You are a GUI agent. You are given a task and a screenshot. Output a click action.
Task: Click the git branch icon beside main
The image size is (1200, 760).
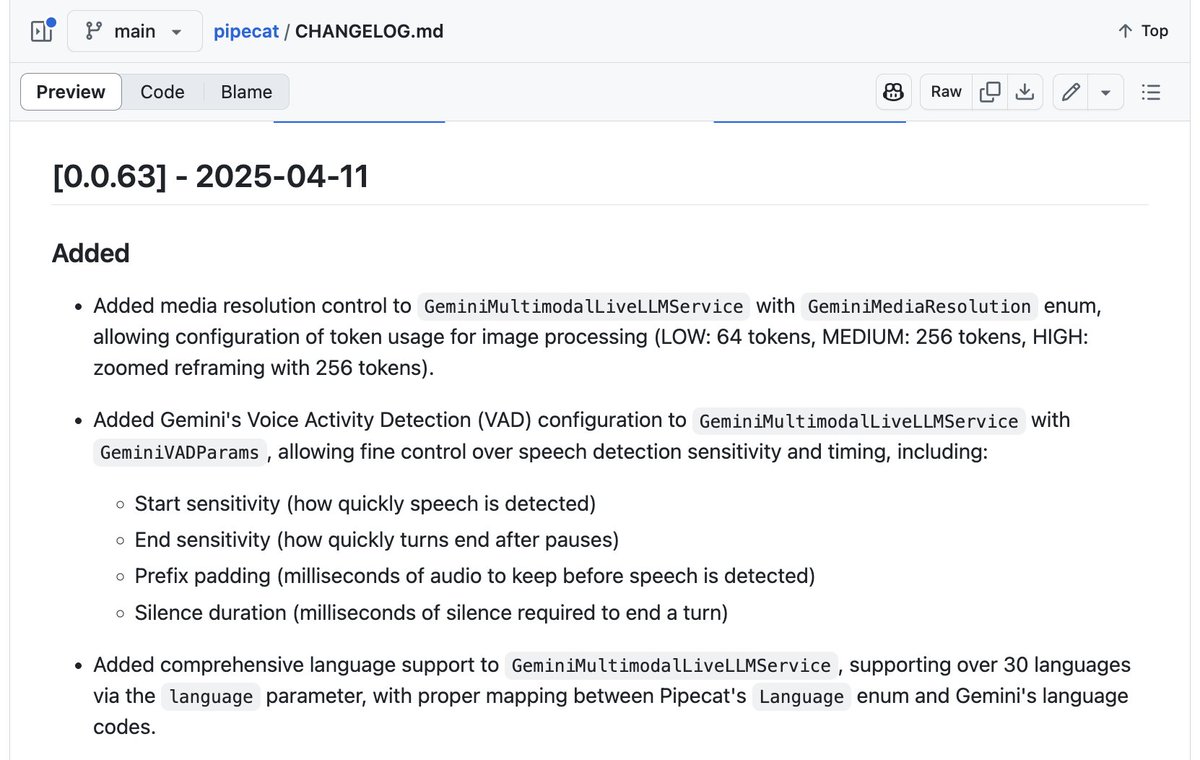tap(94, 31)
